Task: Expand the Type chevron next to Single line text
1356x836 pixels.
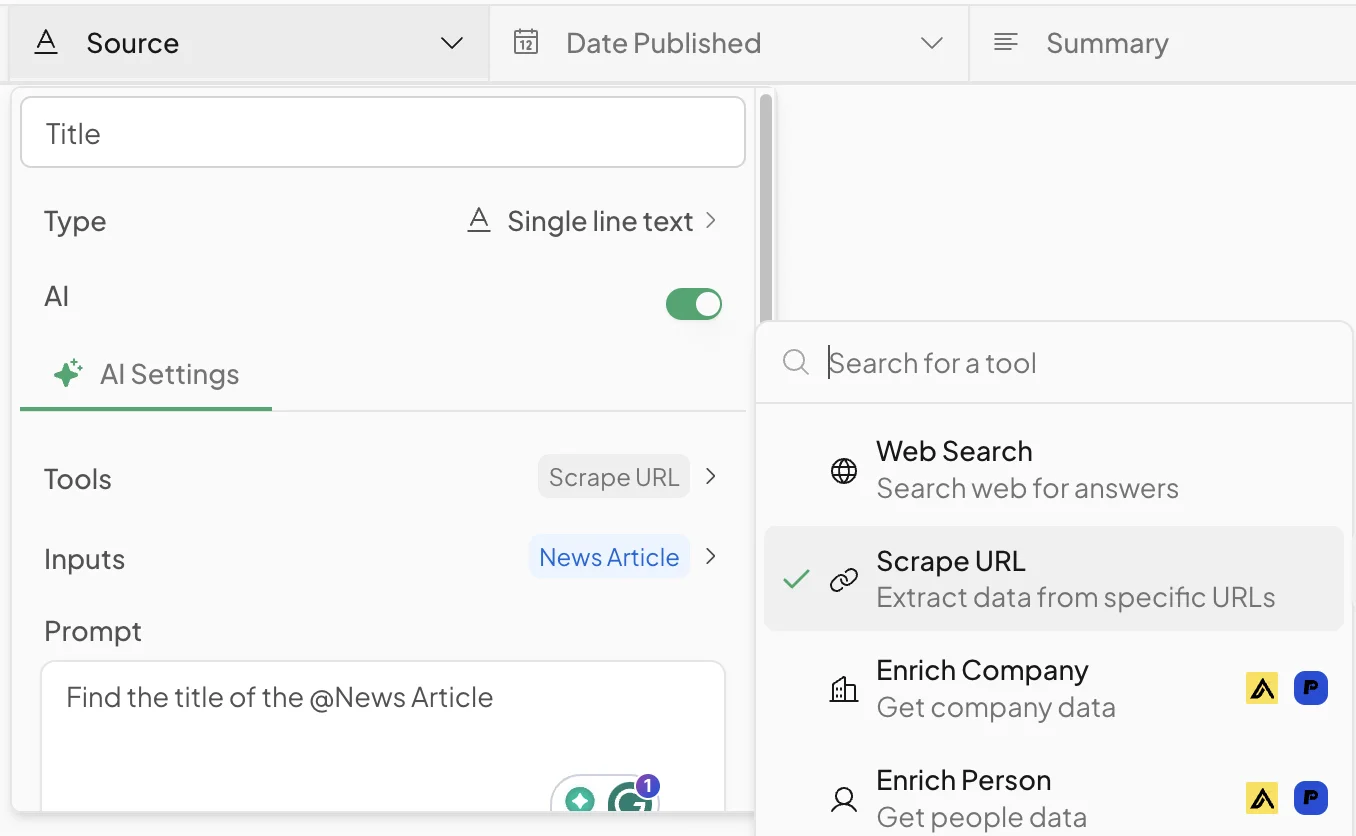Action: pyautogui.click(x=711, y=220)
